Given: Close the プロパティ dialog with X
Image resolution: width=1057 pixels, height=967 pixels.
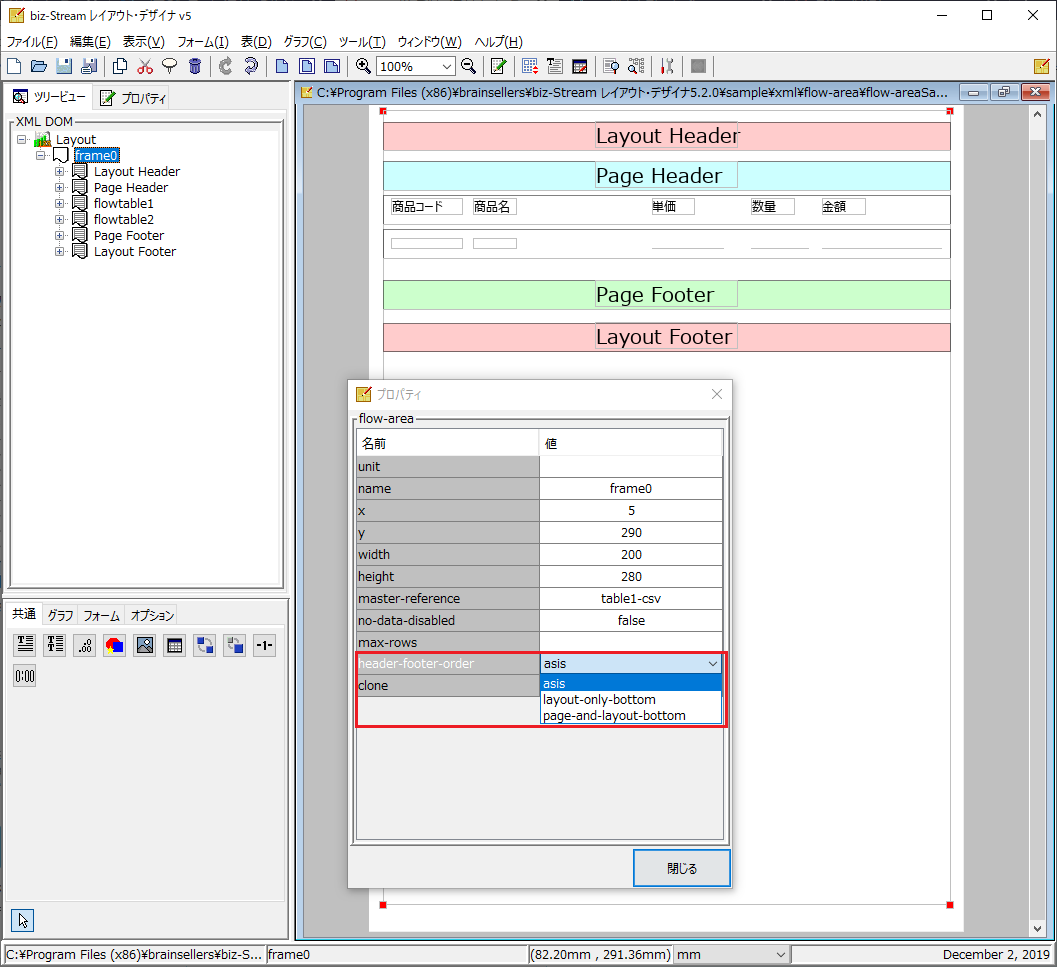Looking at the screenshot, I should (x=717, y=394).
